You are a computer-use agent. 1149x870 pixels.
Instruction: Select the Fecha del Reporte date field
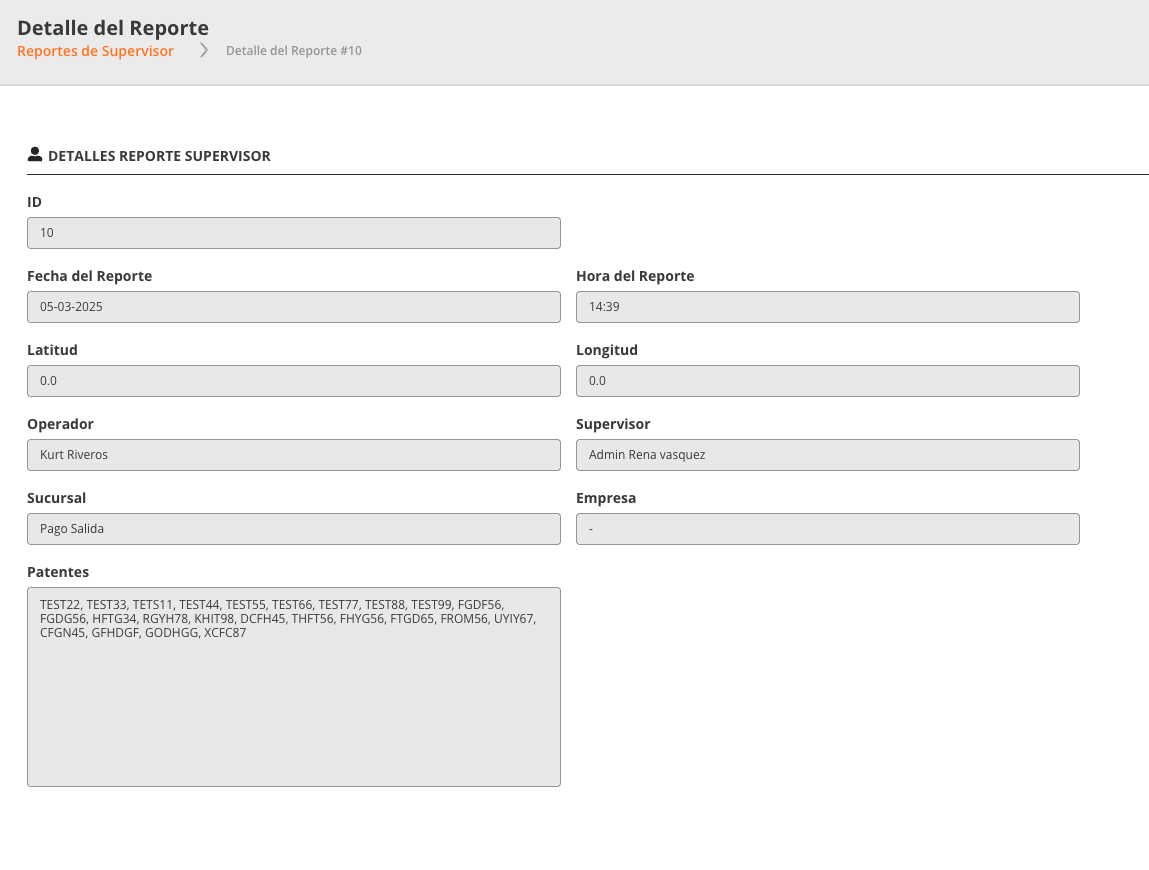point(293,307)
